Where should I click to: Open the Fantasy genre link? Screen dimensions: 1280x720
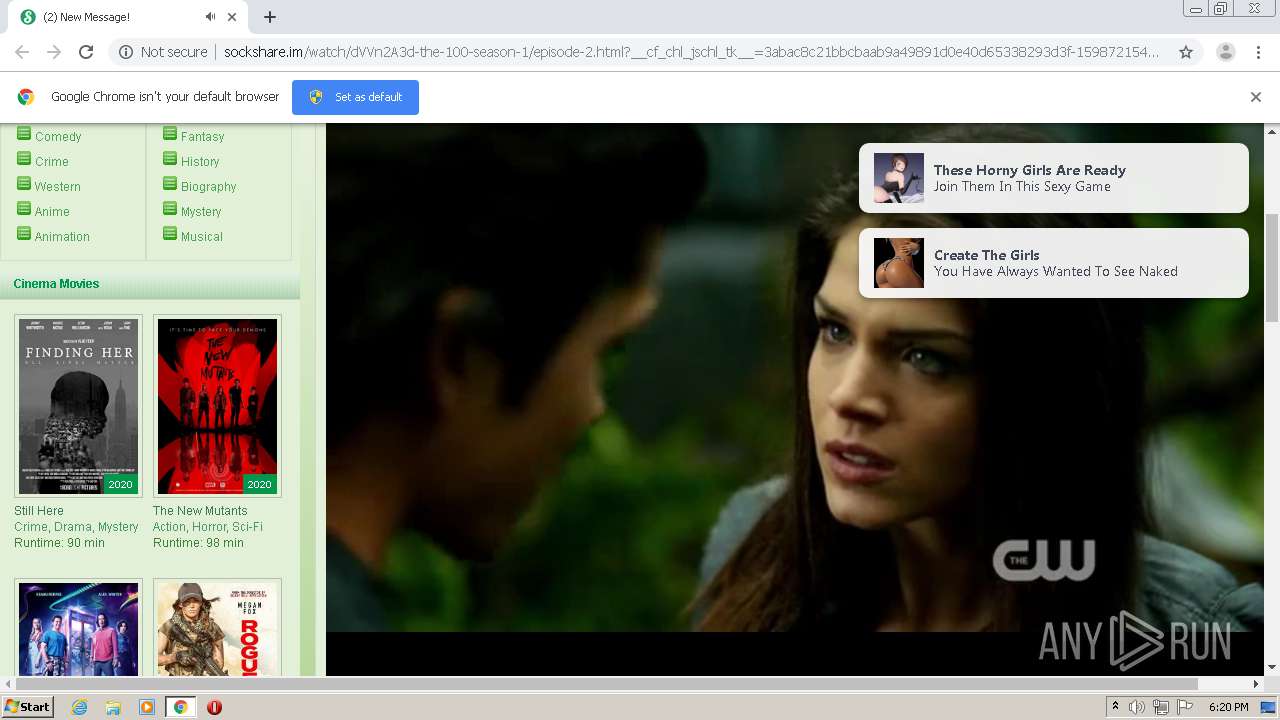pos(202,137)
